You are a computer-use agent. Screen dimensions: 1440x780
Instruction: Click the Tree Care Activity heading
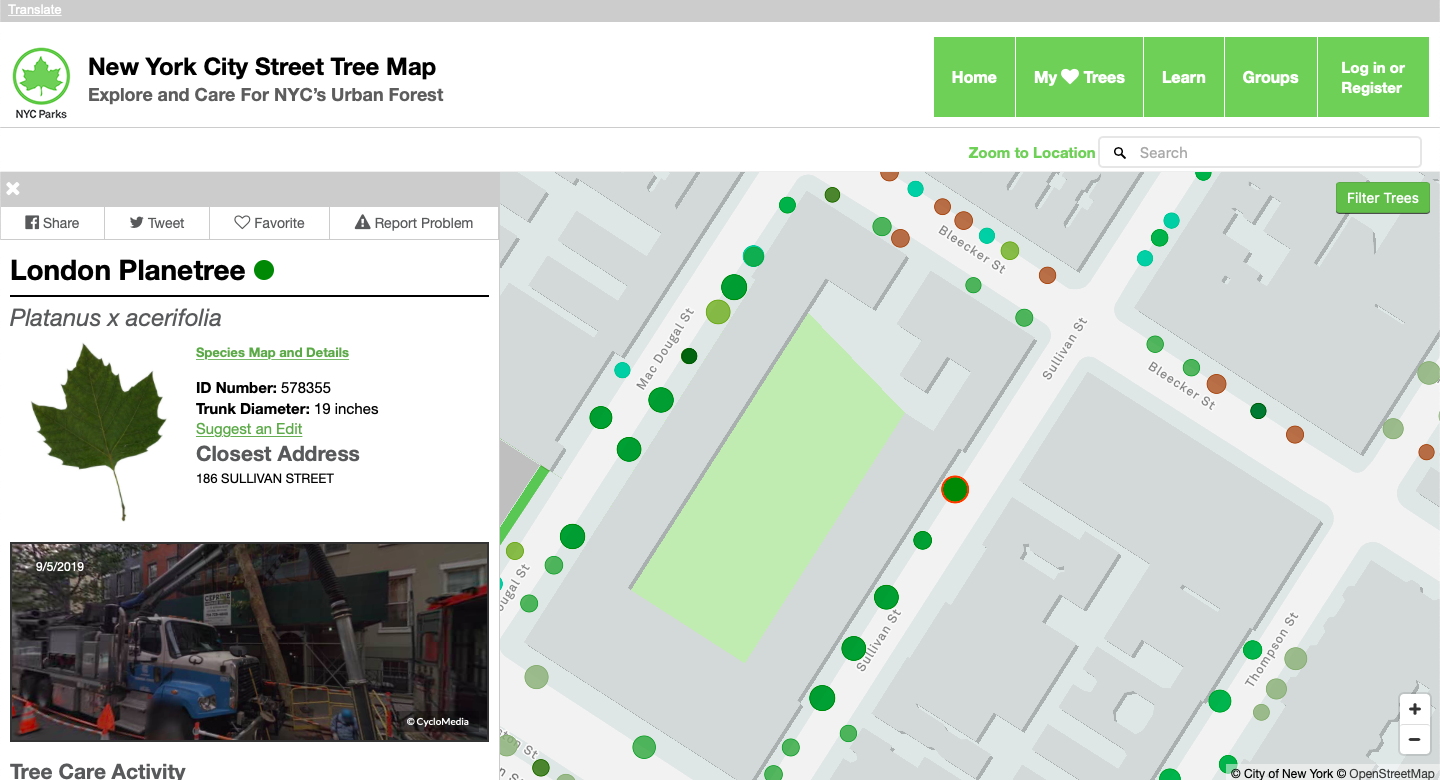98,770
